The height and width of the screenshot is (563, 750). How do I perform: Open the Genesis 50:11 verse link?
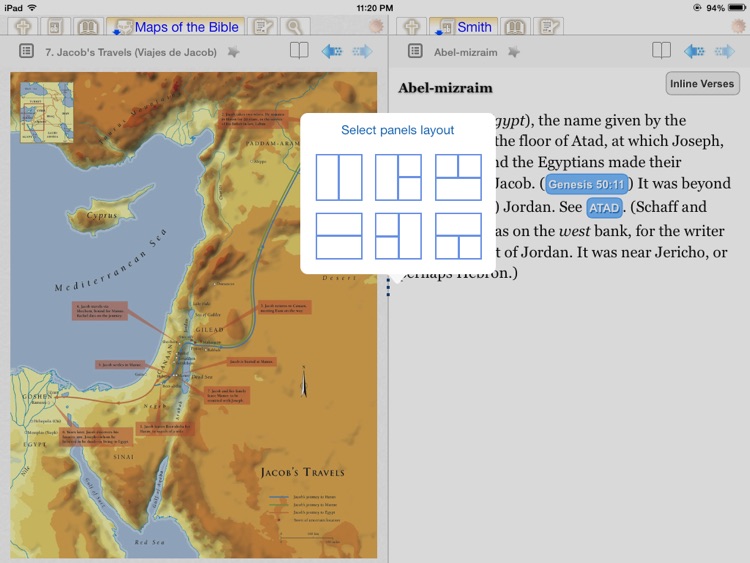586,184
